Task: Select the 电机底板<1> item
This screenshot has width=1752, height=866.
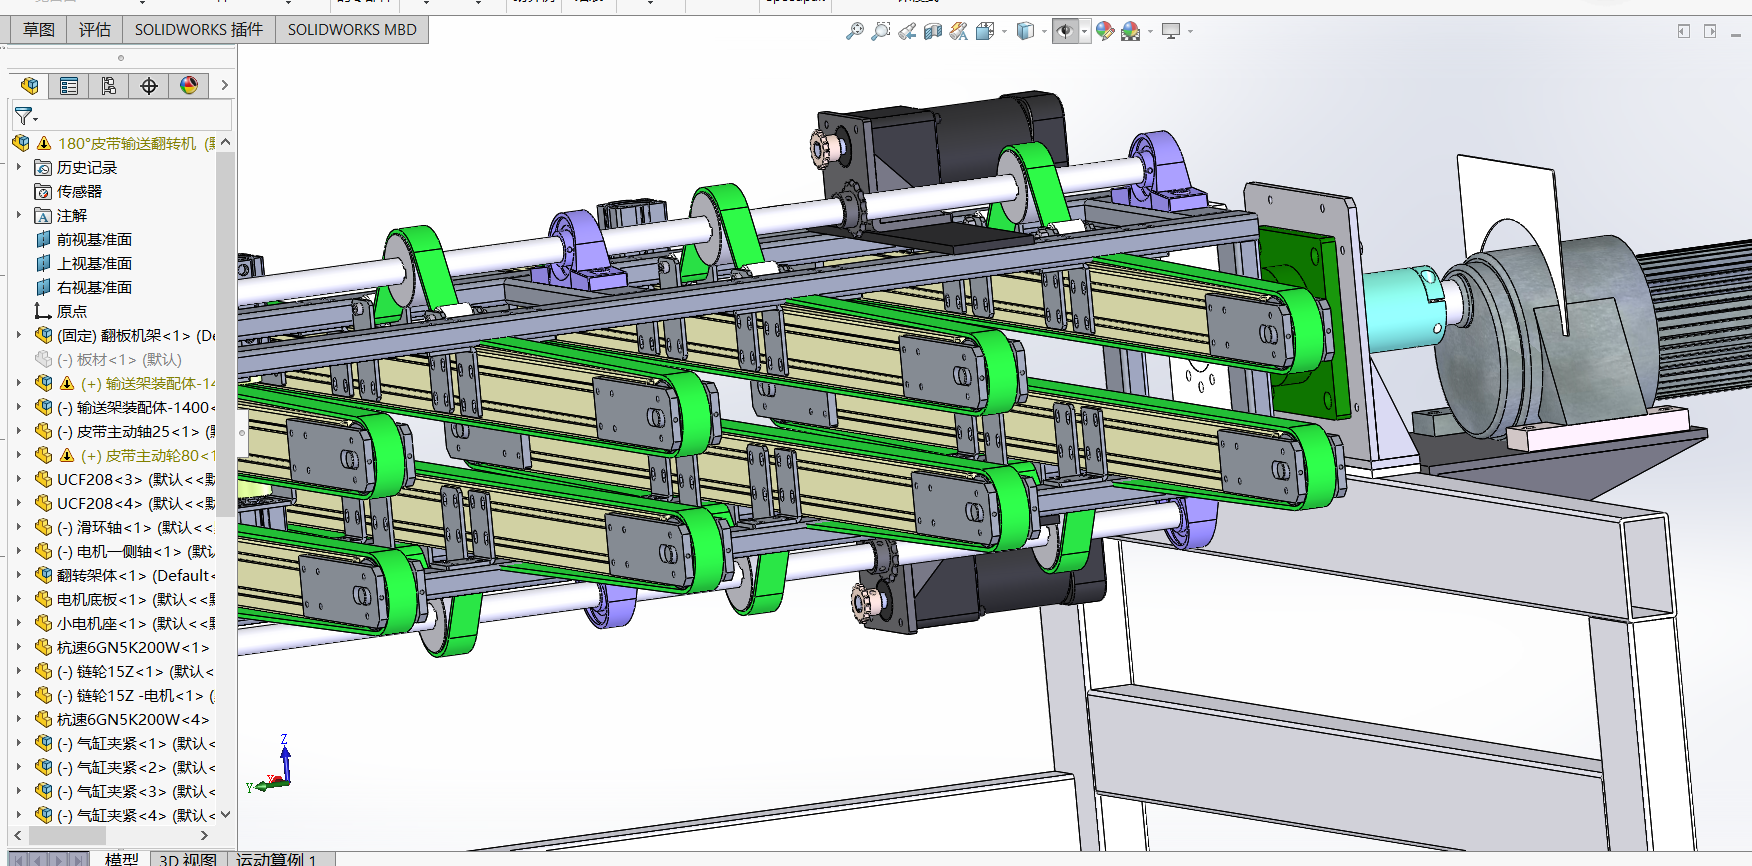Action: [136, 600]
